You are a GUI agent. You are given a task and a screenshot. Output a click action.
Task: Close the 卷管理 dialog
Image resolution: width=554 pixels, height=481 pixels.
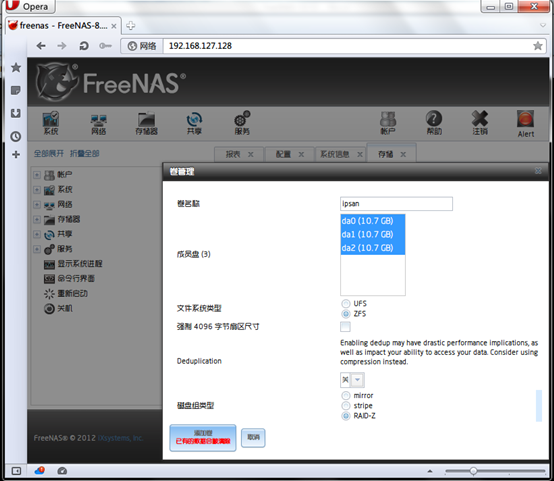(x=538, y=171)
